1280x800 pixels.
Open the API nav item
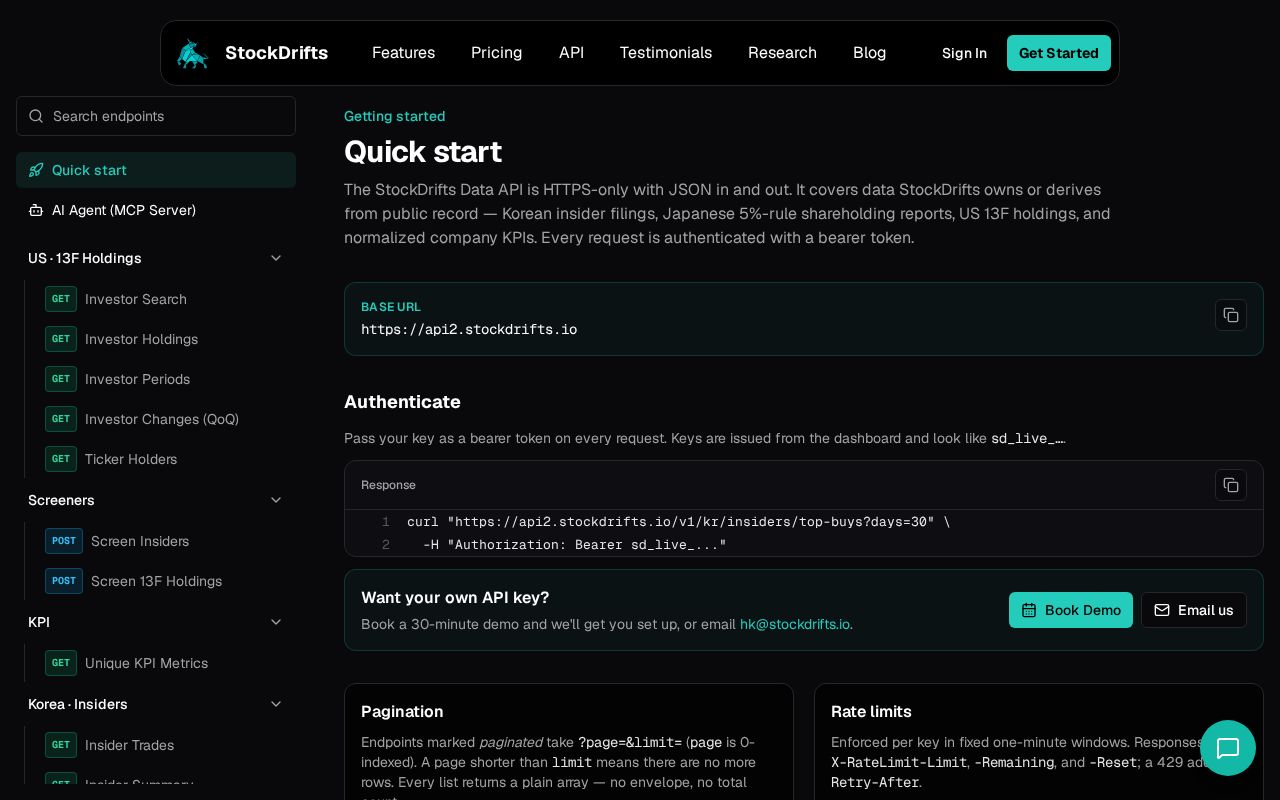571,53
